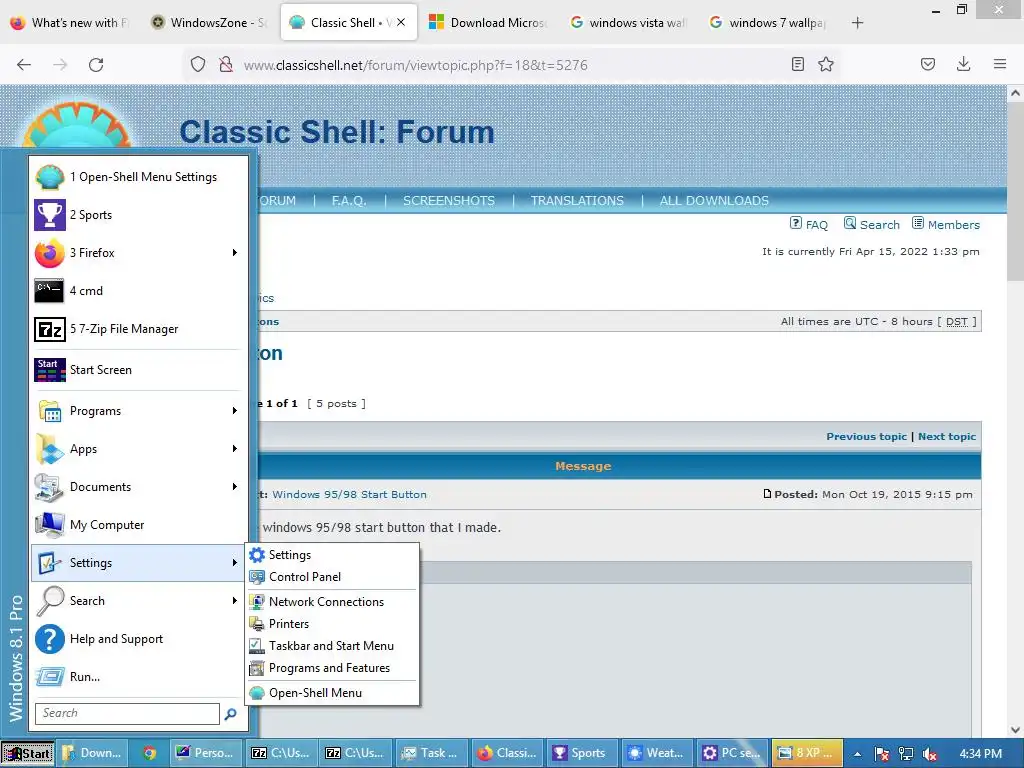The height and width of the screenshot is (768, 1024).
Task: Switch to WindowsZone tab
Action: point(209,23)
